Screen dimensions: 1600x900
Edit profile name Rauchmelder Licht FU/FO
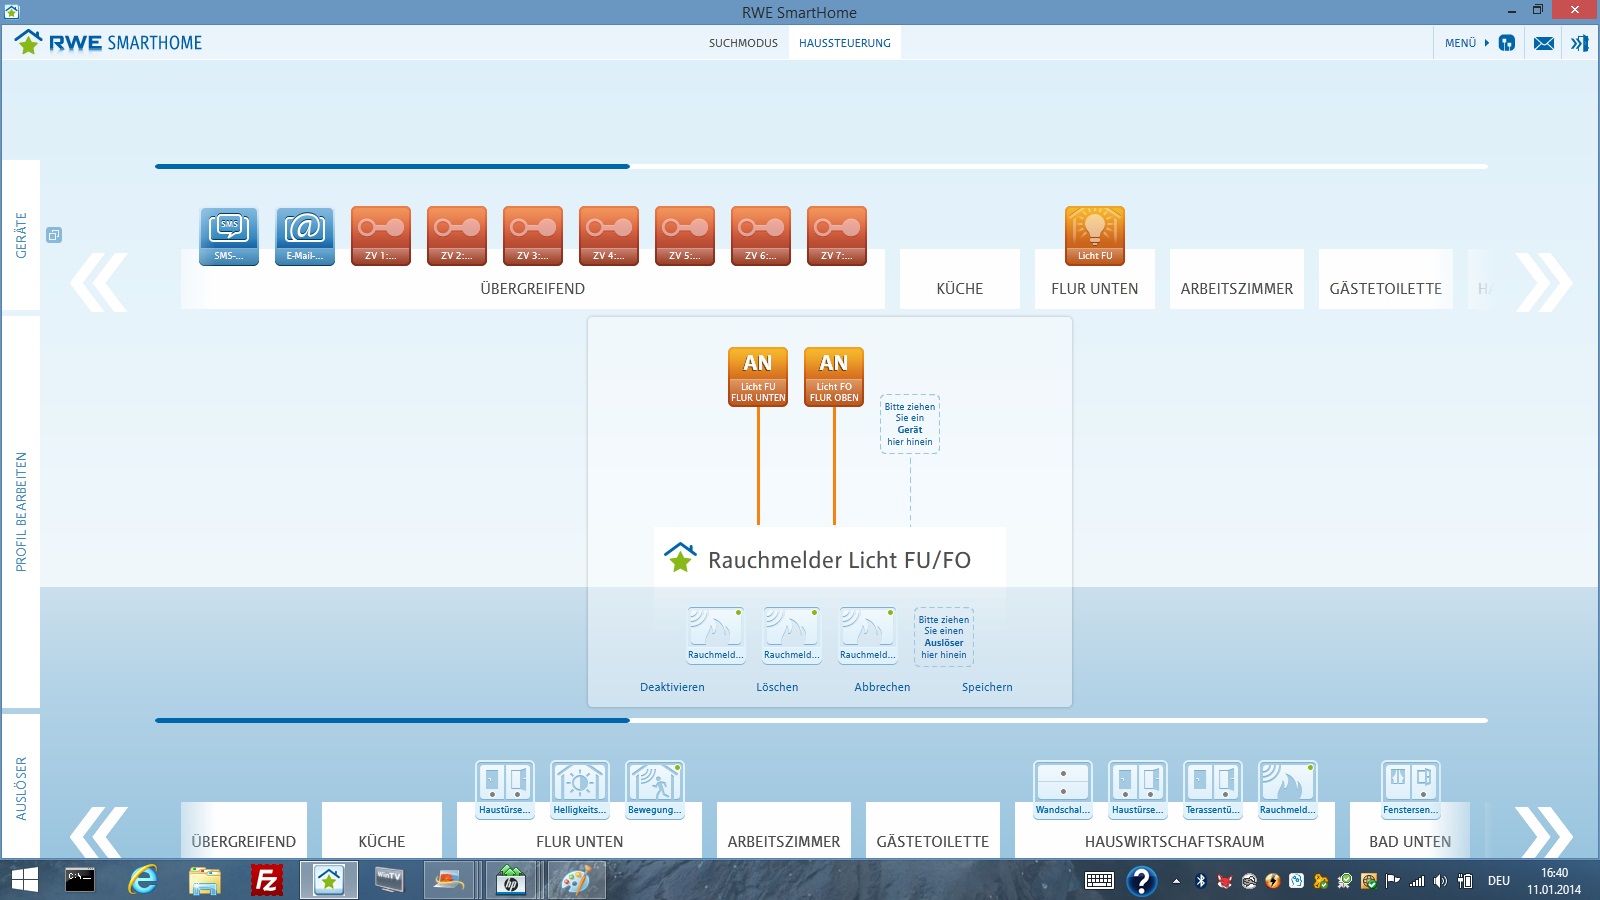pos(839,560)
